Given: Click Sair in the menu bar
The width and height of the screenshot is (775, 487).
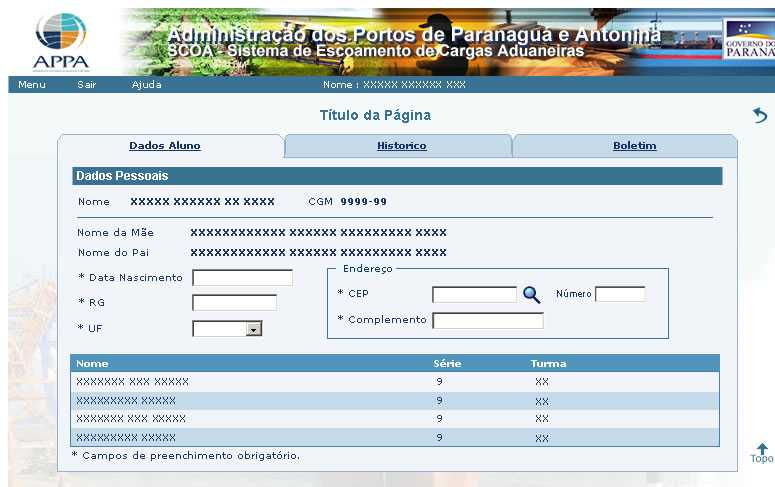Looking at the screenshot, I should pyautogui.click(x=87, y=85).
